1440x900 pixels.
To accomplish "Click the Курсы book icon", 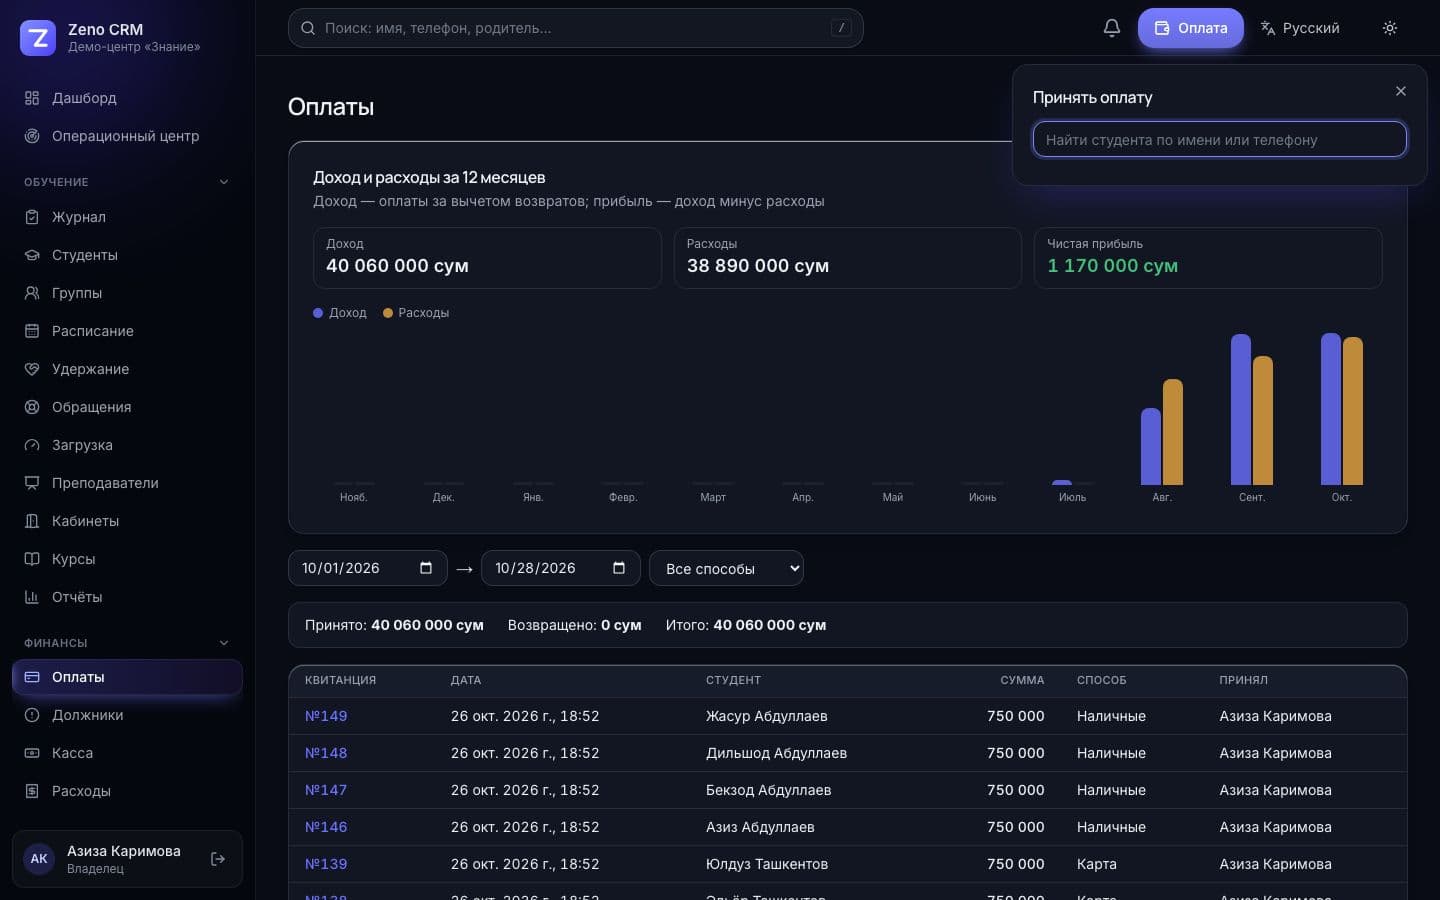I will [32, 559].
